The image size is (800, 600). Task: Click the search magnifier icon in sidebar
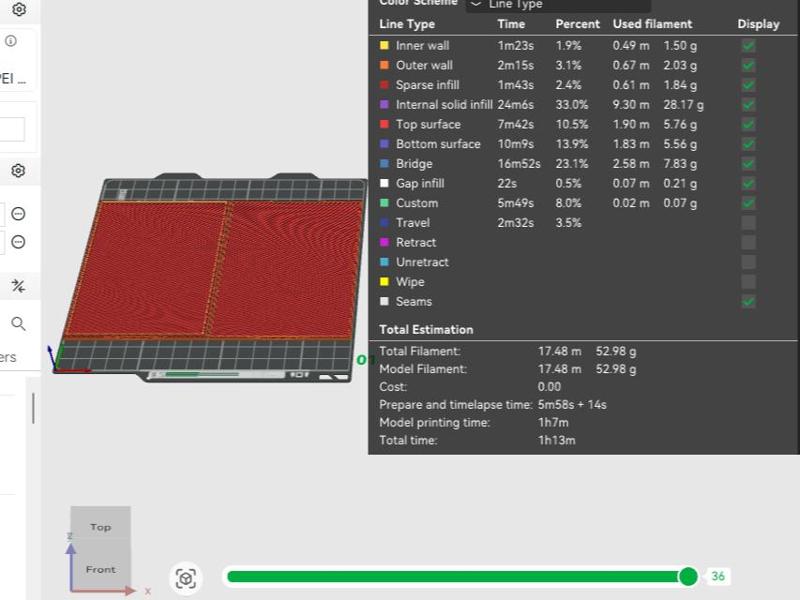[18, 323]
